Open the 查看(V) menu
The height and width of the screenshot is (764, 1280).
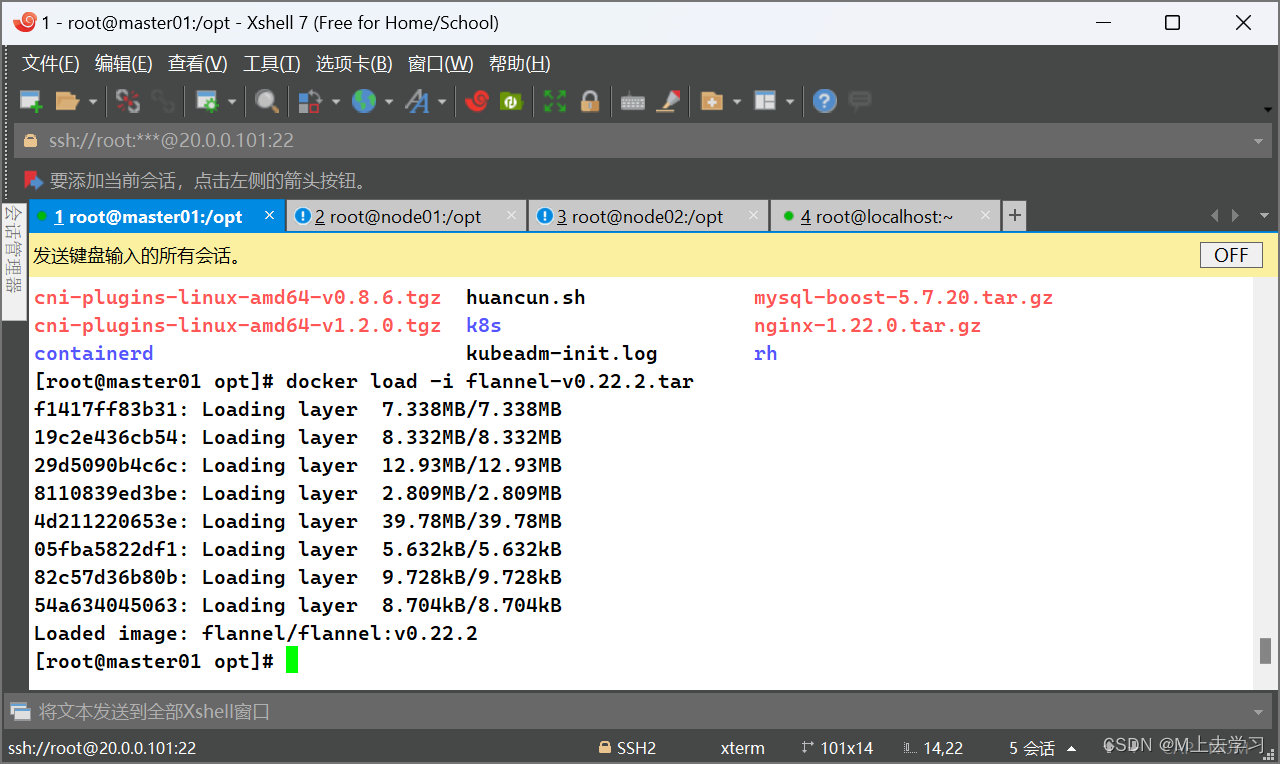(x=198, y=64)
